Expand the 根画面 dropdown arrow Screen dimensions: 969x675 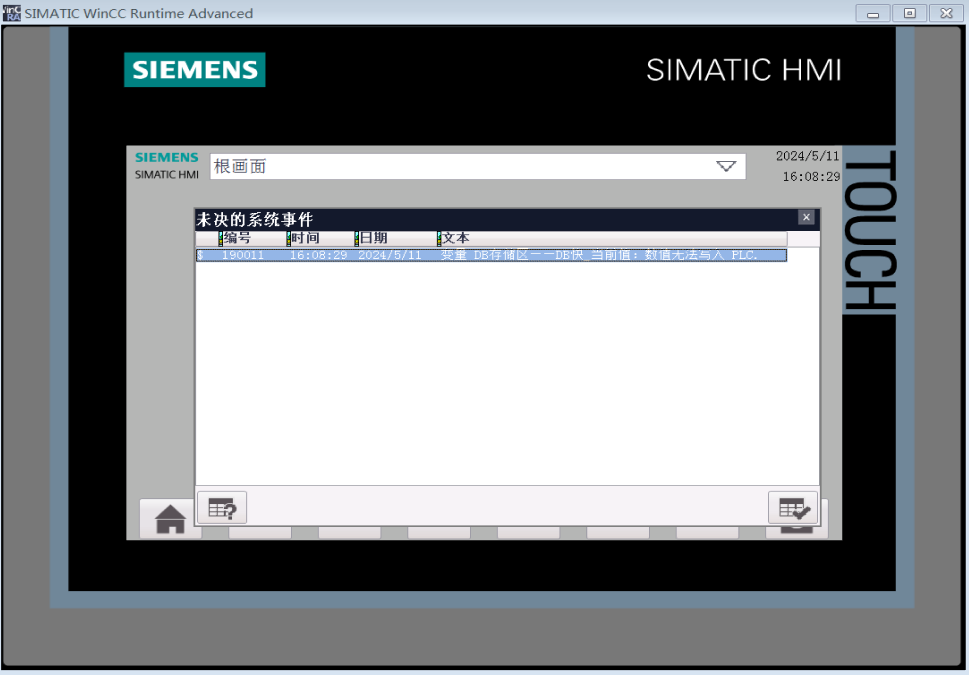726,167
